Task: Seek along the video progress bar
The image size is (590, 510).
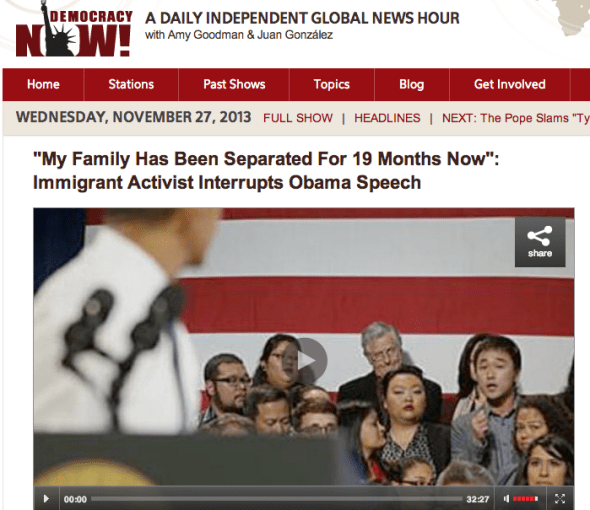Action: point(277,499)
